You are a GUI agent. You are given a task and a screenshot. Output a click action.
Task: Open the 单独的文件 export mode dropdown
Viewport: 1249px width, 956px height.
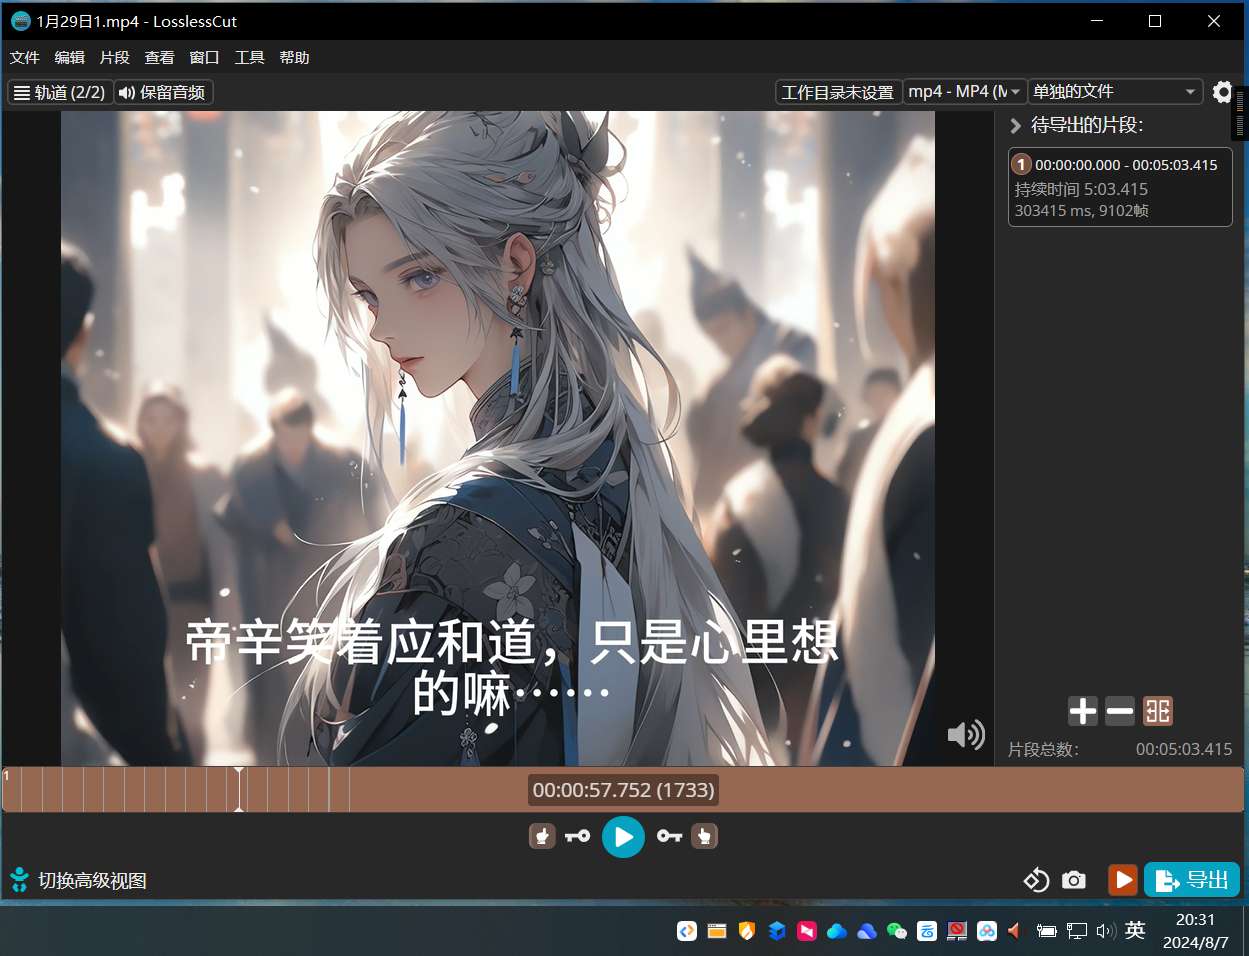1114,92
